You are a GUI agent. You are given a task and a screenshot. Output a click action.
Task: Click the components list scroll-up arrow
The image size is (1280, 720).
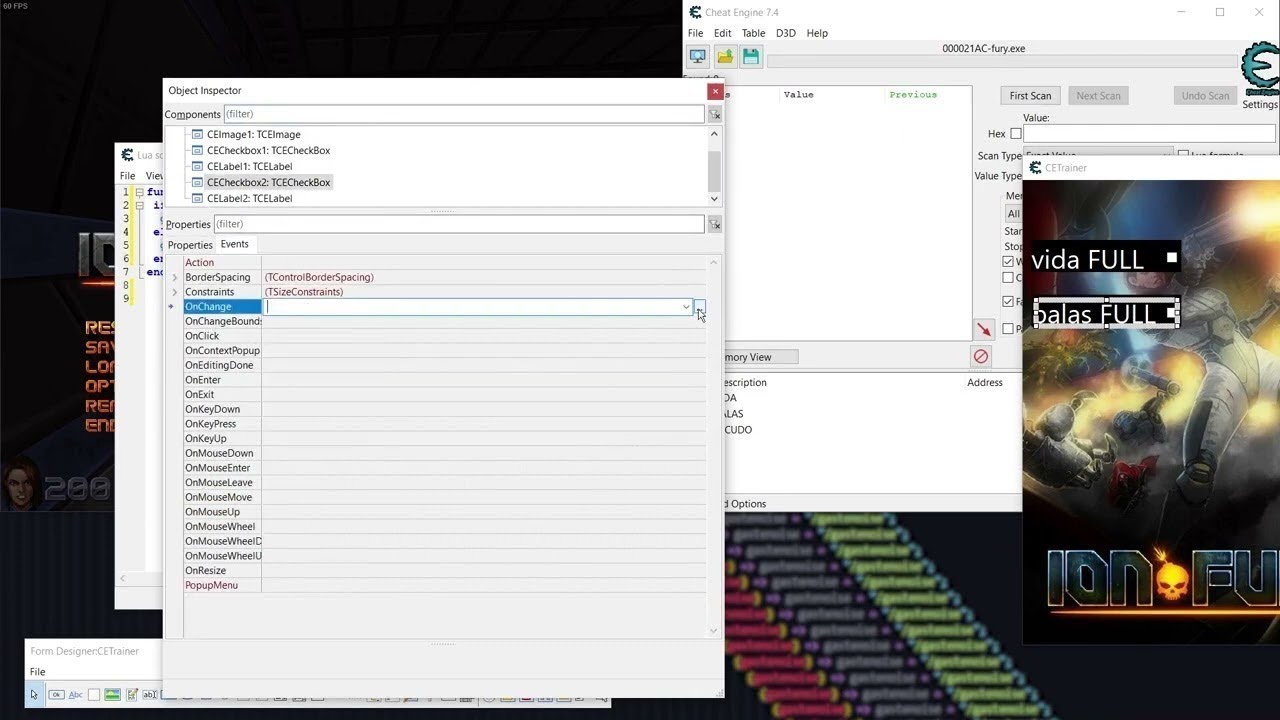(x=714, y=132)
